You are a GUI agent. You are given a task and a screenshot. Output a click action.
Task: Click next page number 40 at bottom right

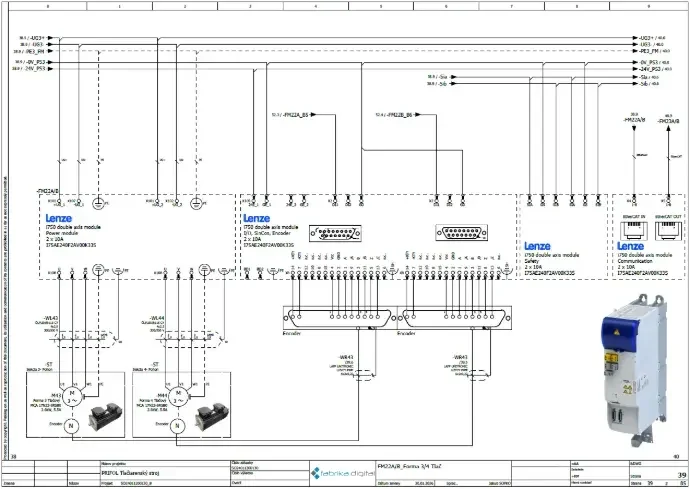coord(676,457)
